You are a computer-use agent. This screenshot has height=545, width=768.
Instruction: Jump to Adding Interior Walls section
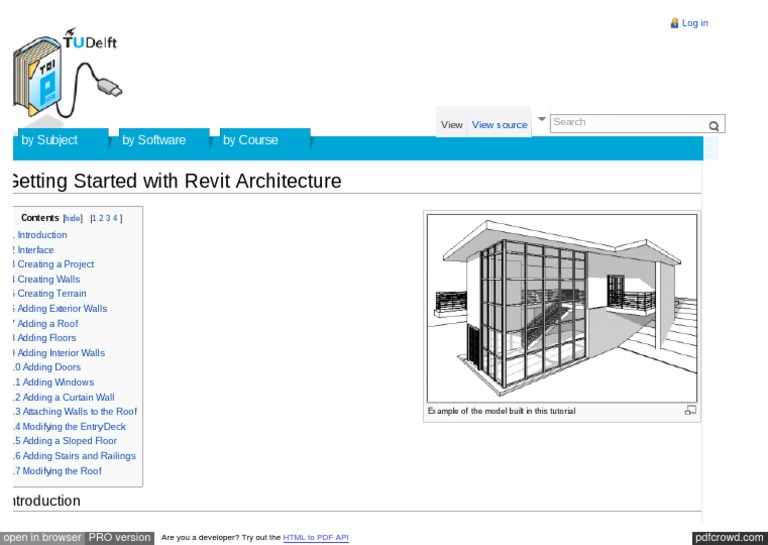click(61, 353)
